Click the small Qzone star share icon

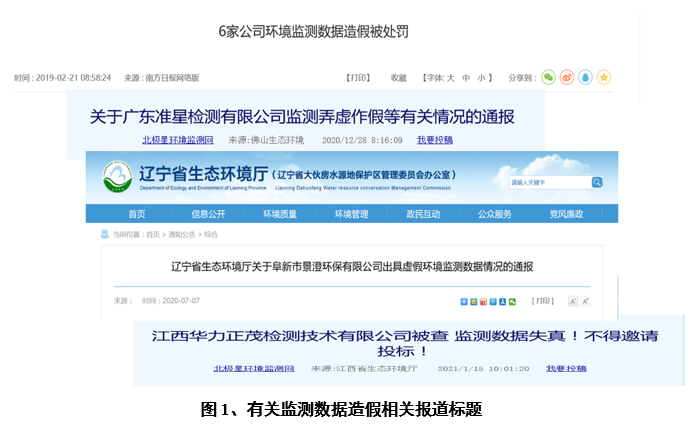(474, 302)
